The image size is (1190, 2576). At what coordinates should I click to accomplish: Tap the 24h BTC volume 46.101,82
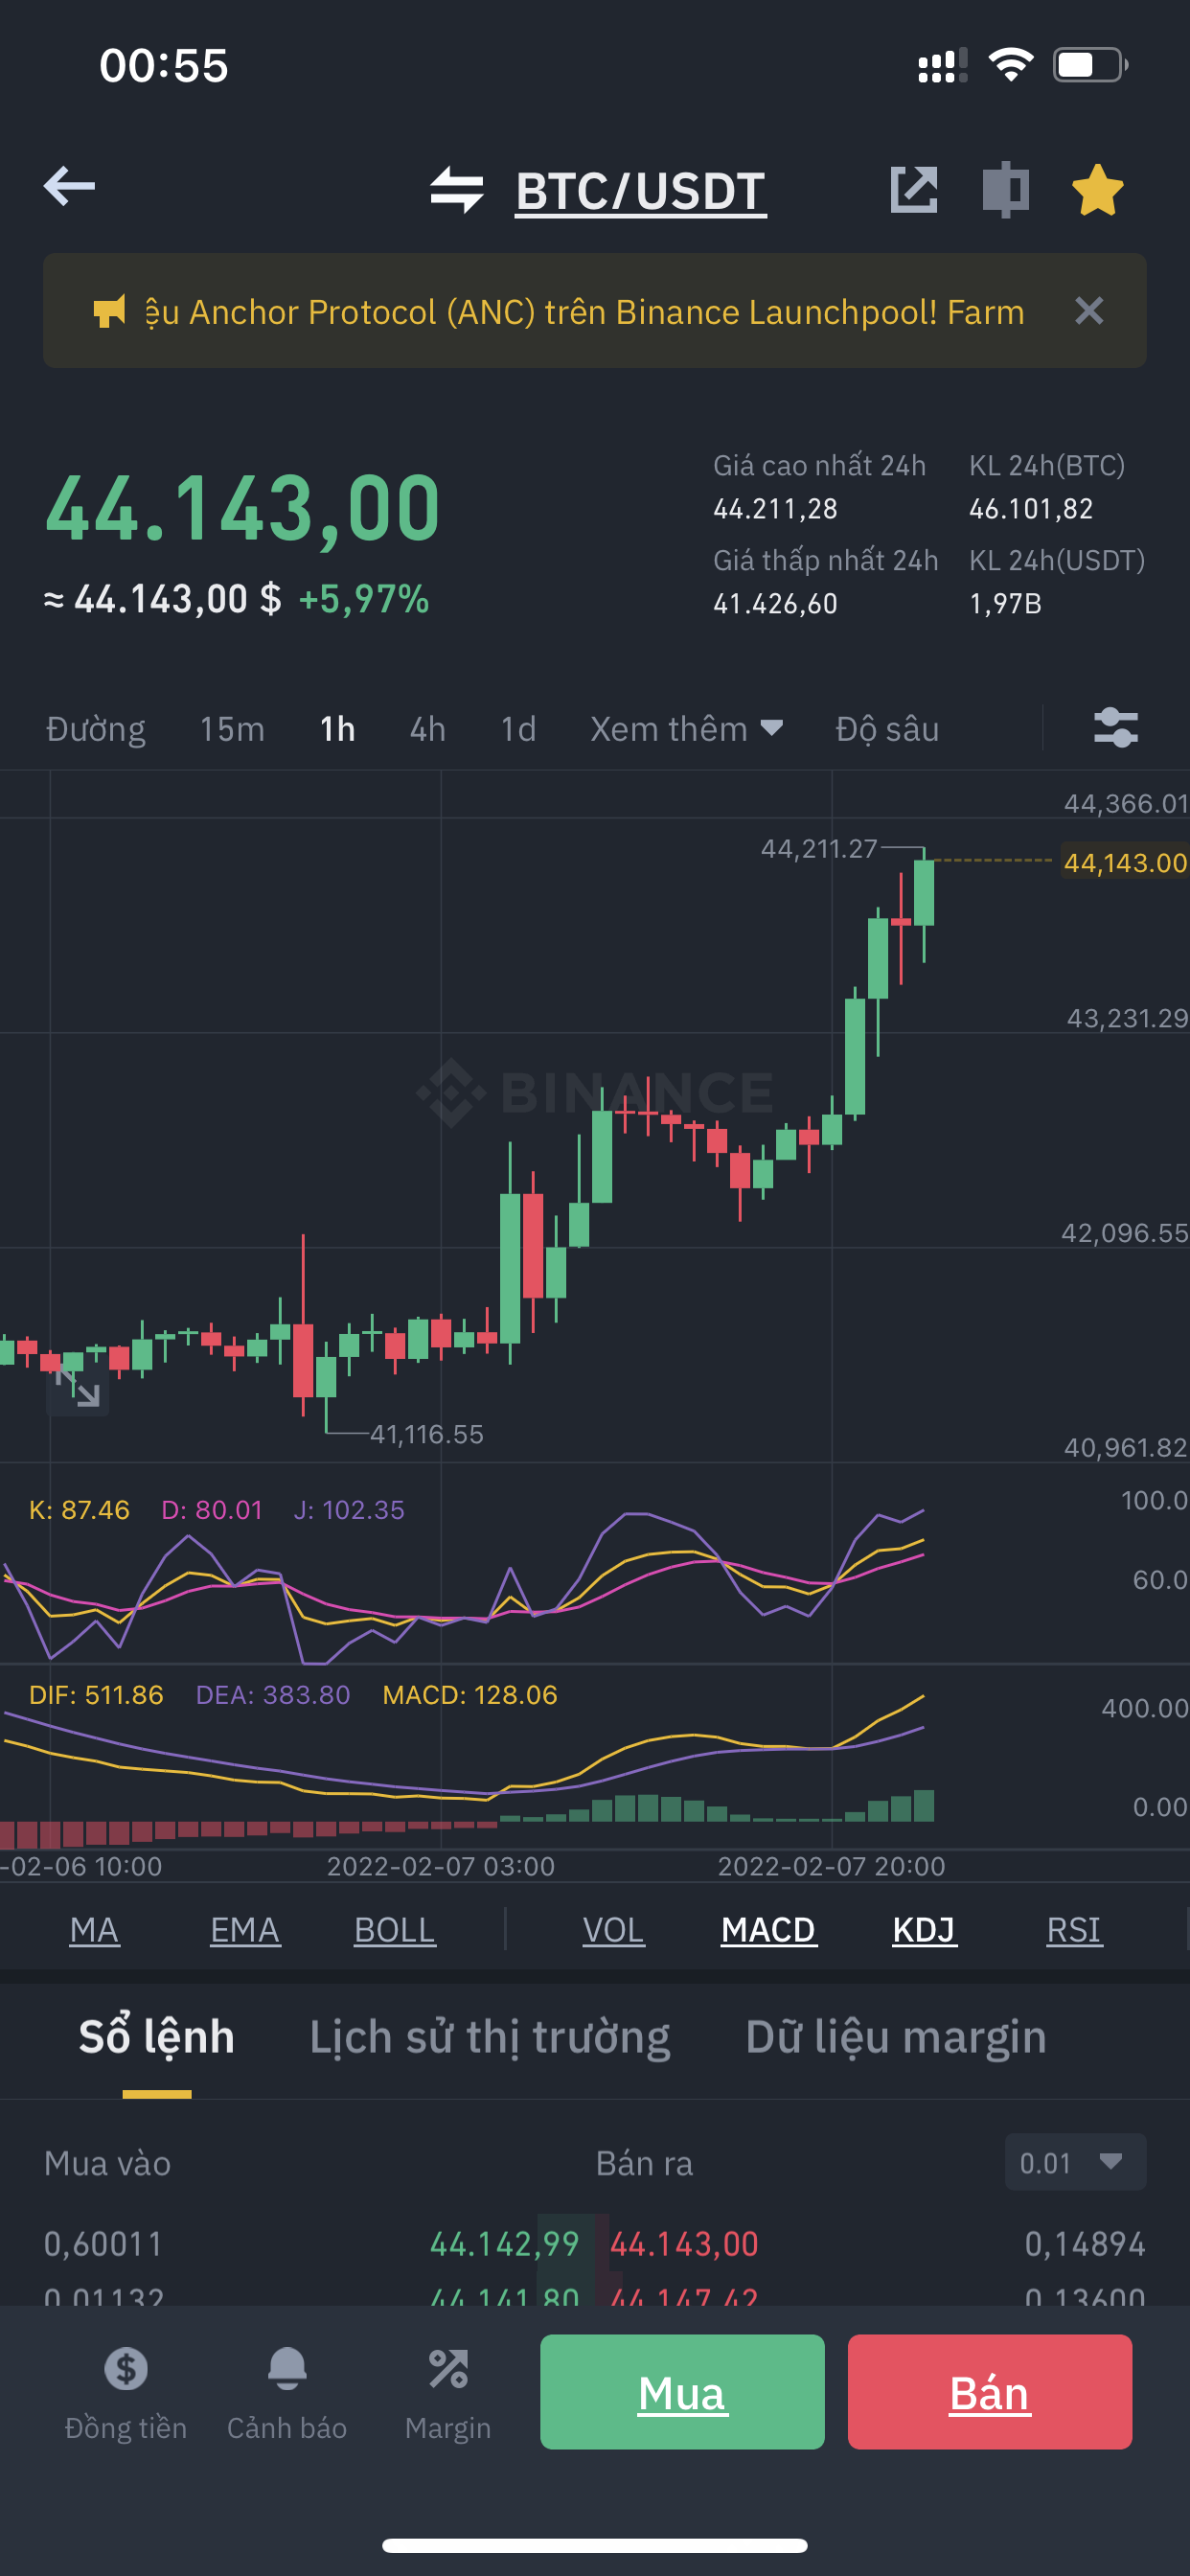[1031, 509]
